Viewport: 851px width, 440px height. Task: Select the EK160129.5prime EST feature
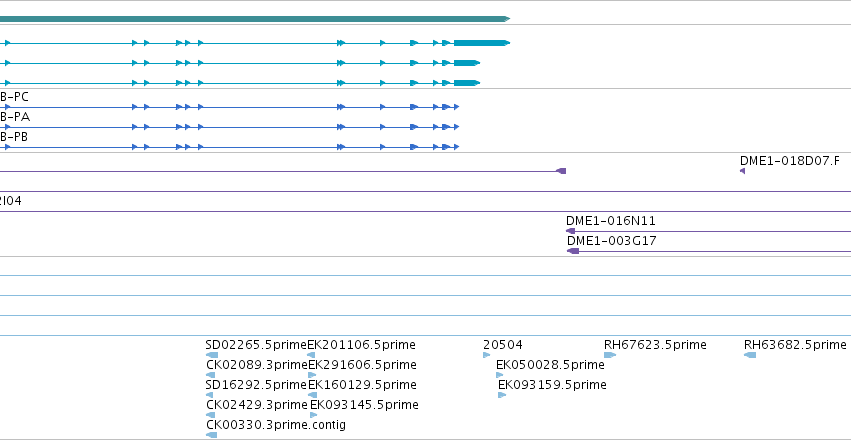point(363,385)
